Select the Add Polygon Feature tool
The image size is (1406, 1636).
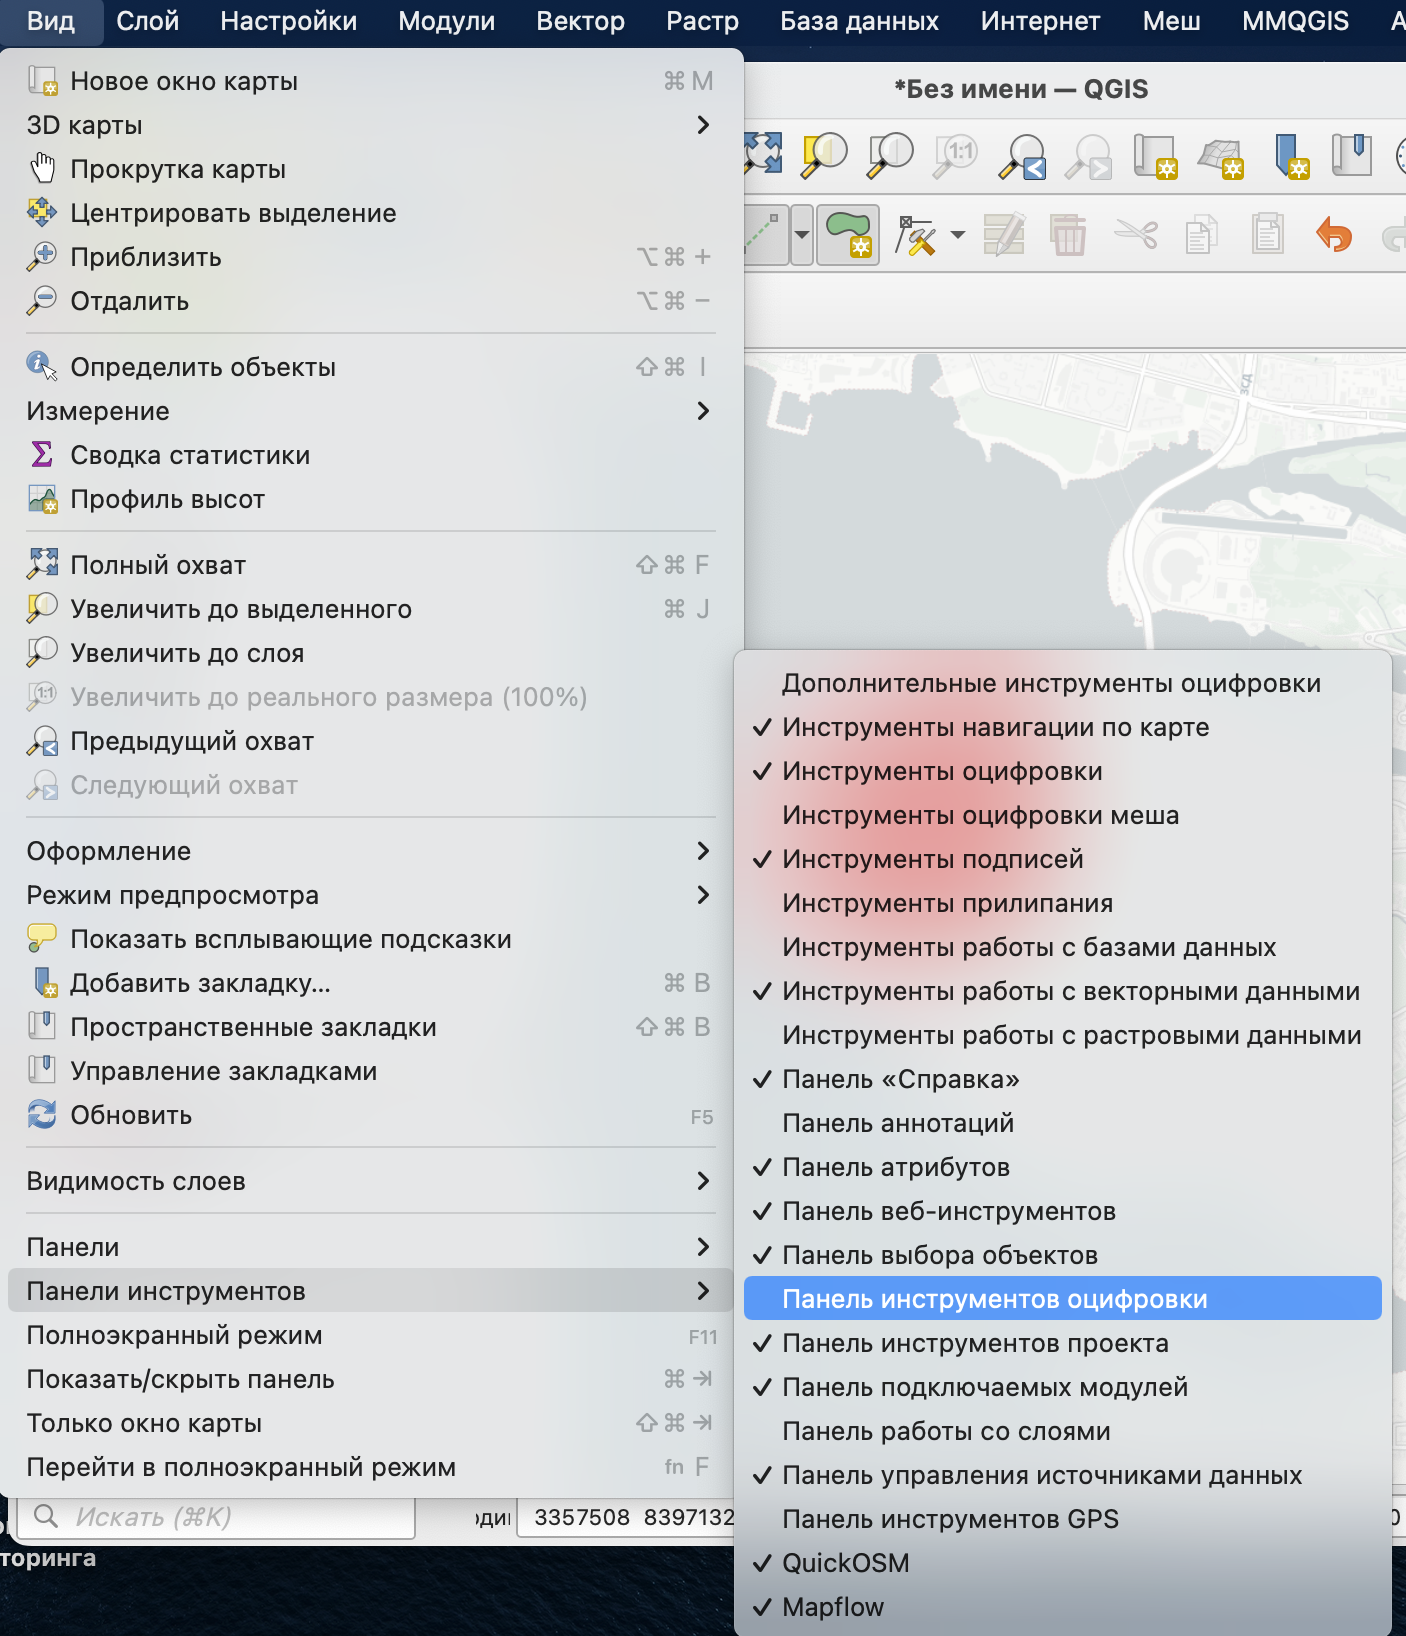[x=848, y=235]
